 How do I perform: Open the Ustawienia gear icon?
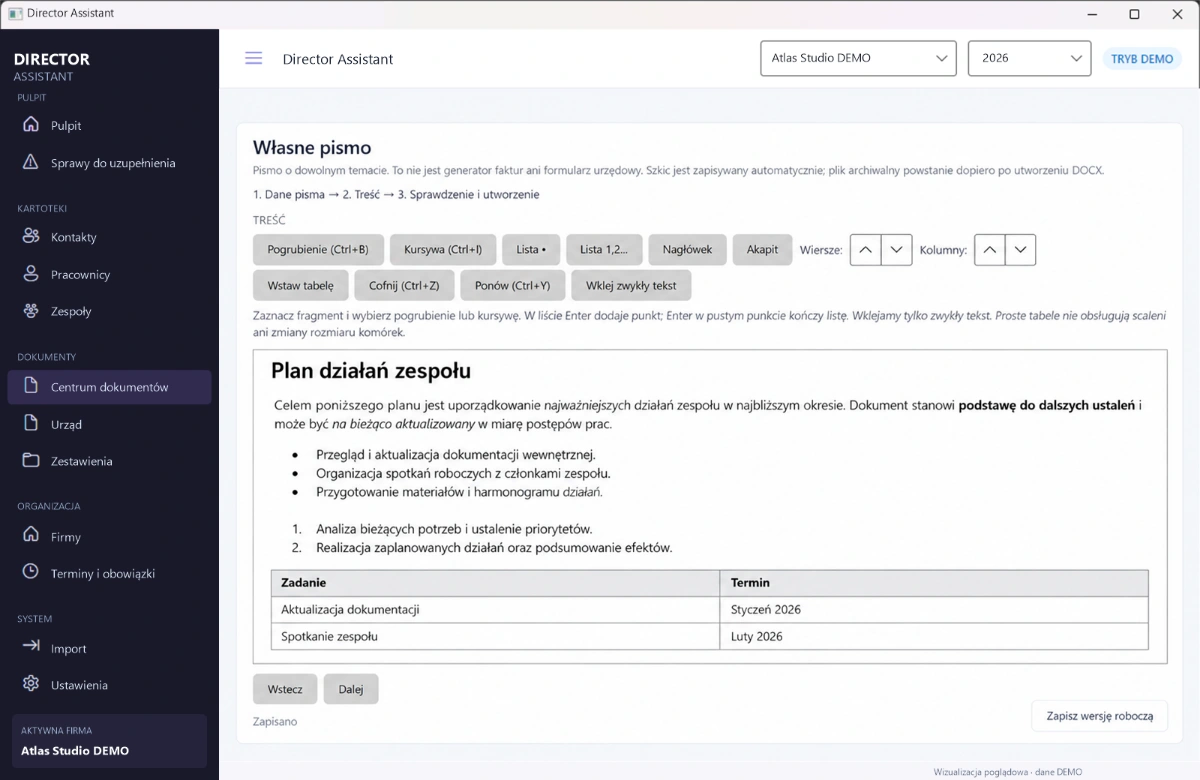click(x=31, y=684)
